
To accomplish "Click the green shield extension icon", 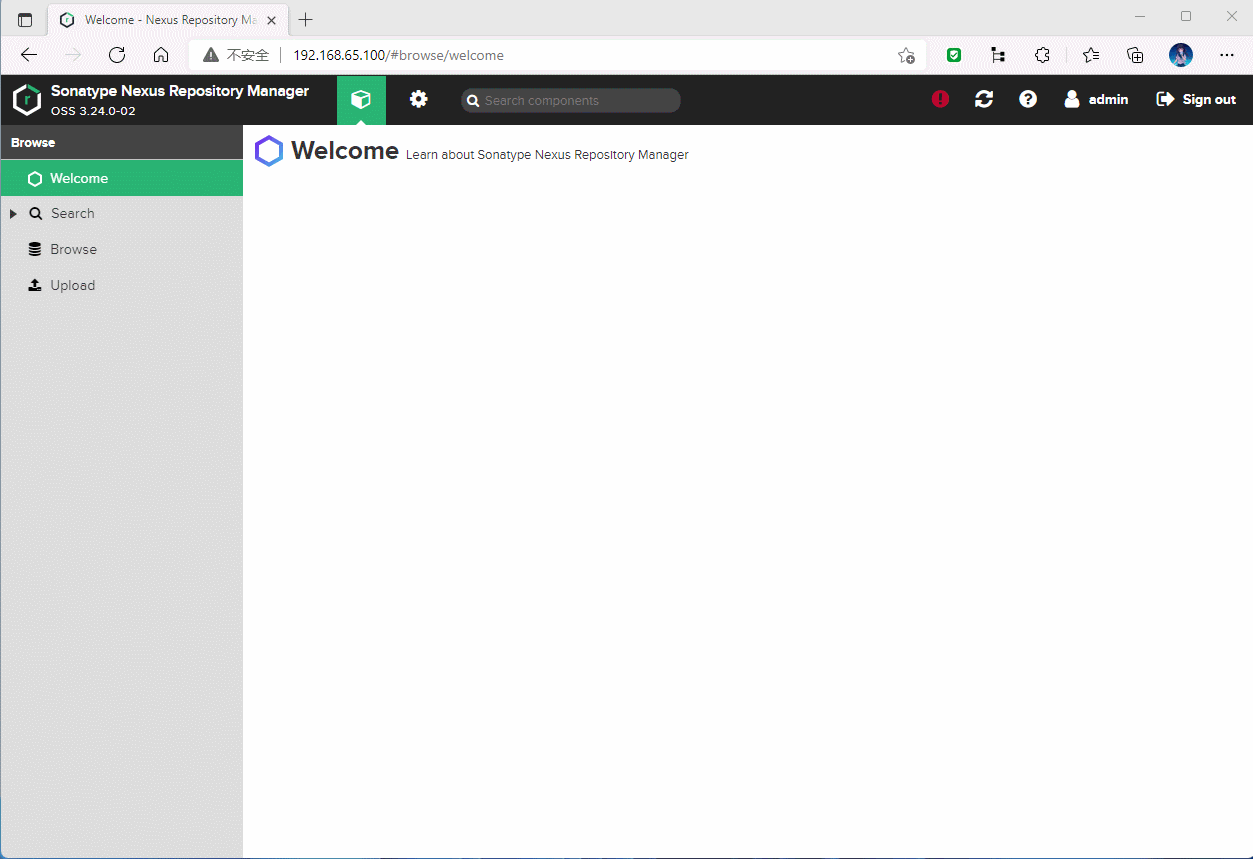I will 954,55.
